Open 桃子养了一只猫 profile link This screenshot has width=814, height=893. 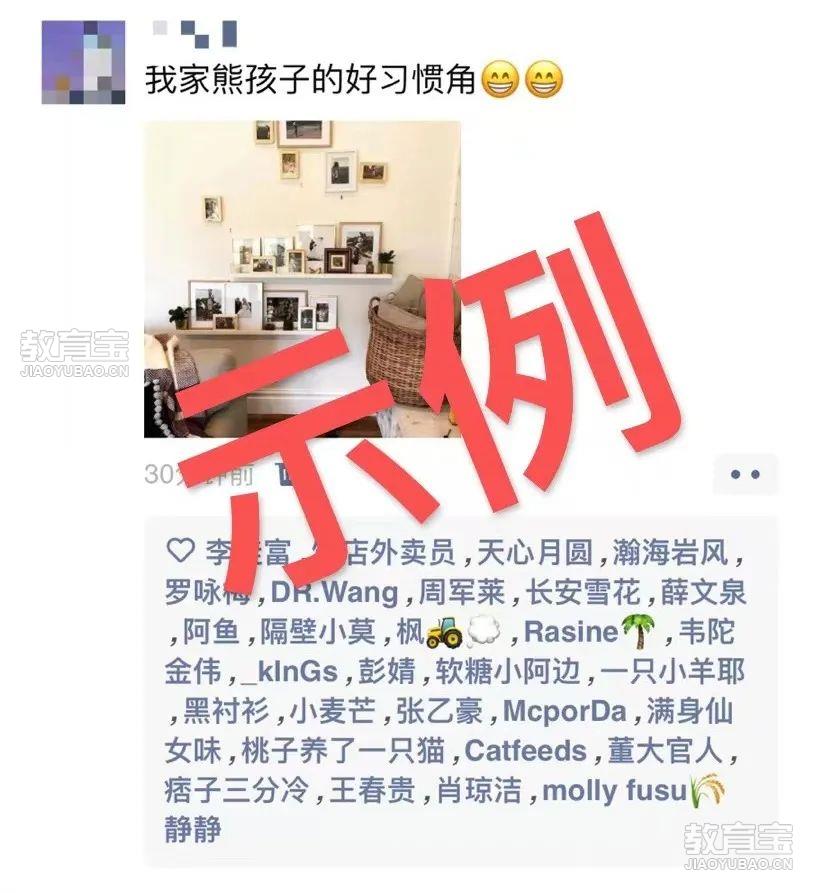click(343, 751)
